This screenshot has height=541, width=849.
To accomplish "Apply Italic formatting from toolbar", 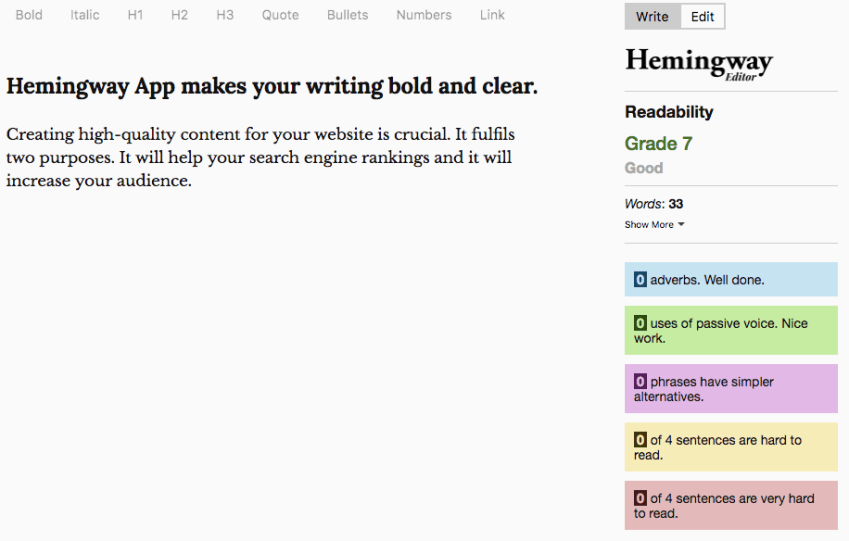I will tap(85, 15).
